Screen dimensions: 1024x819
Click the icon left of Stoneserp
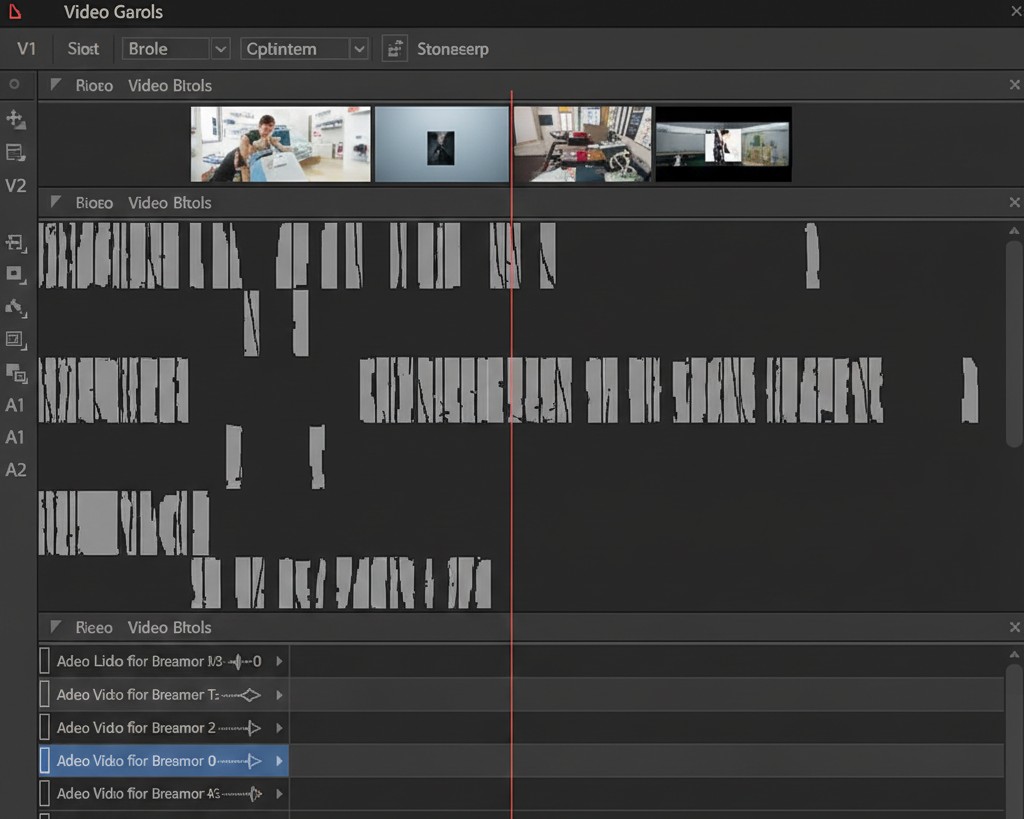click(395, 49)
